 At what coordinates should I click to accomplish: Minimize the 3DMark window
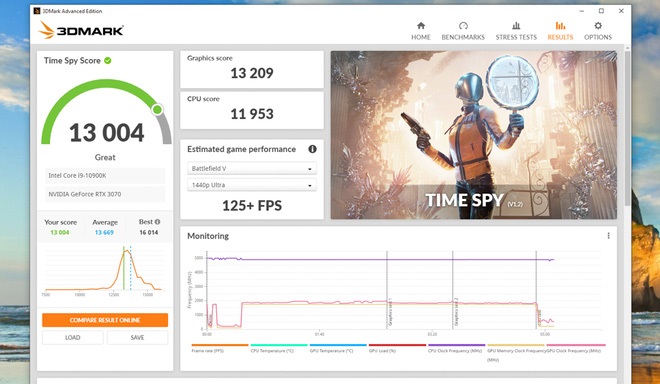pyautogui.click(x=582, y=11)
